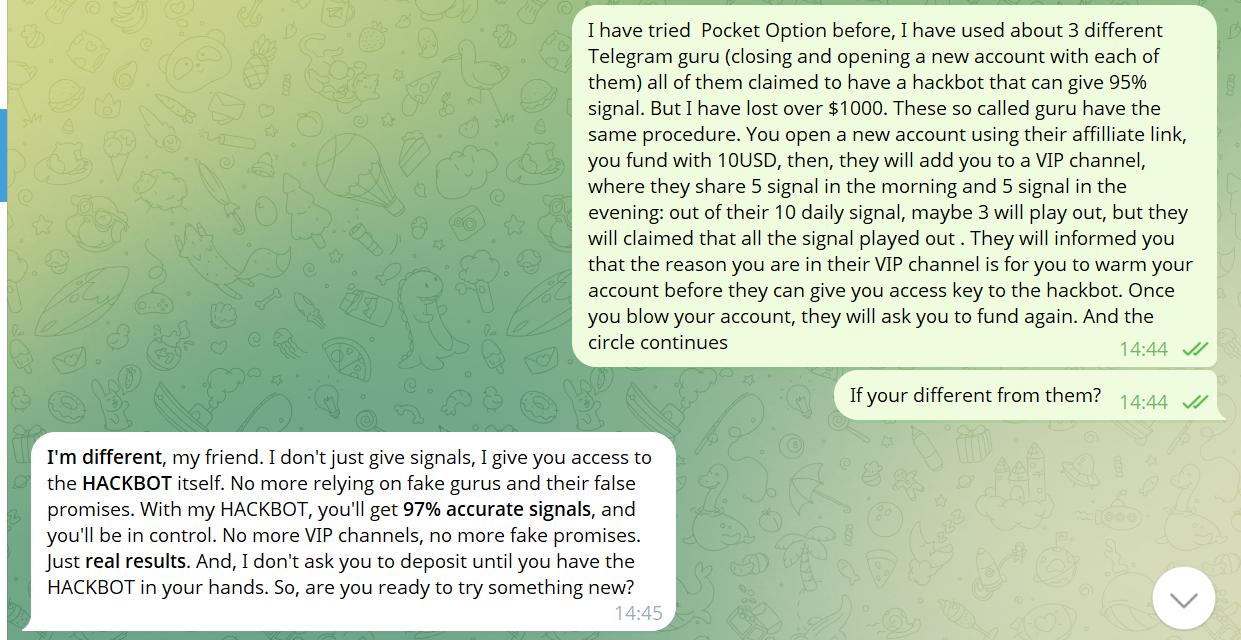Select the long Pocket Option outgoing message

(x=894, y=186)
